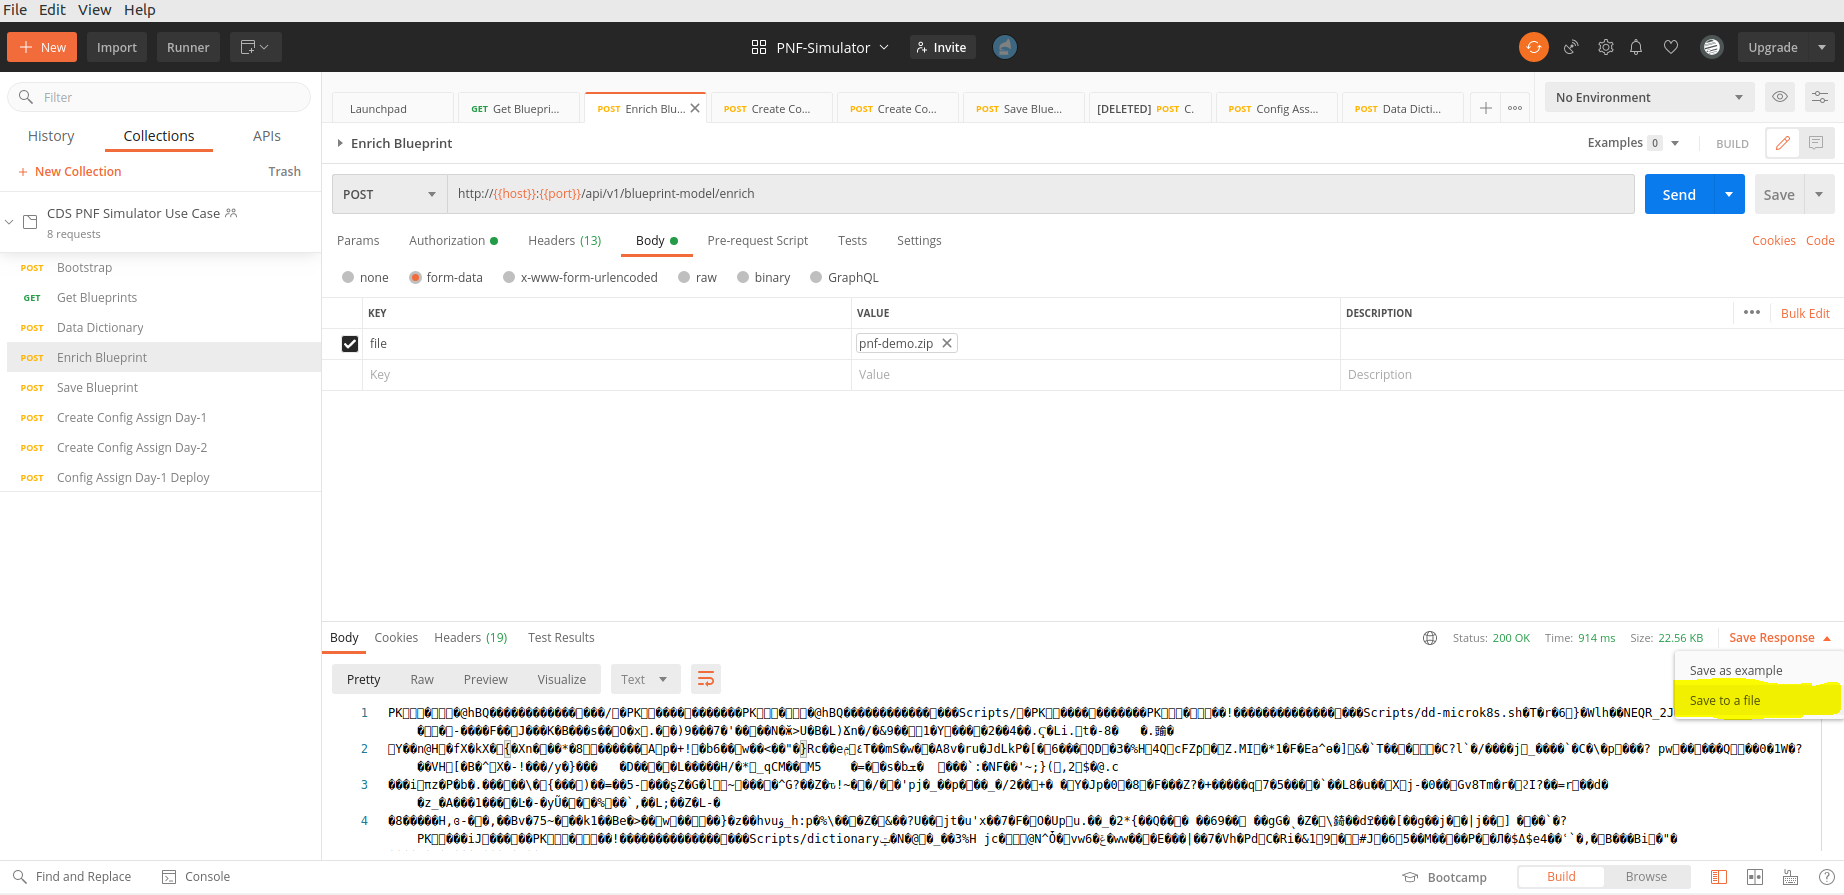Screen dimensions: 1844x895
Task: Open the No Environment dropdown
Action: pyautogui.click(x=1650, y=97)
